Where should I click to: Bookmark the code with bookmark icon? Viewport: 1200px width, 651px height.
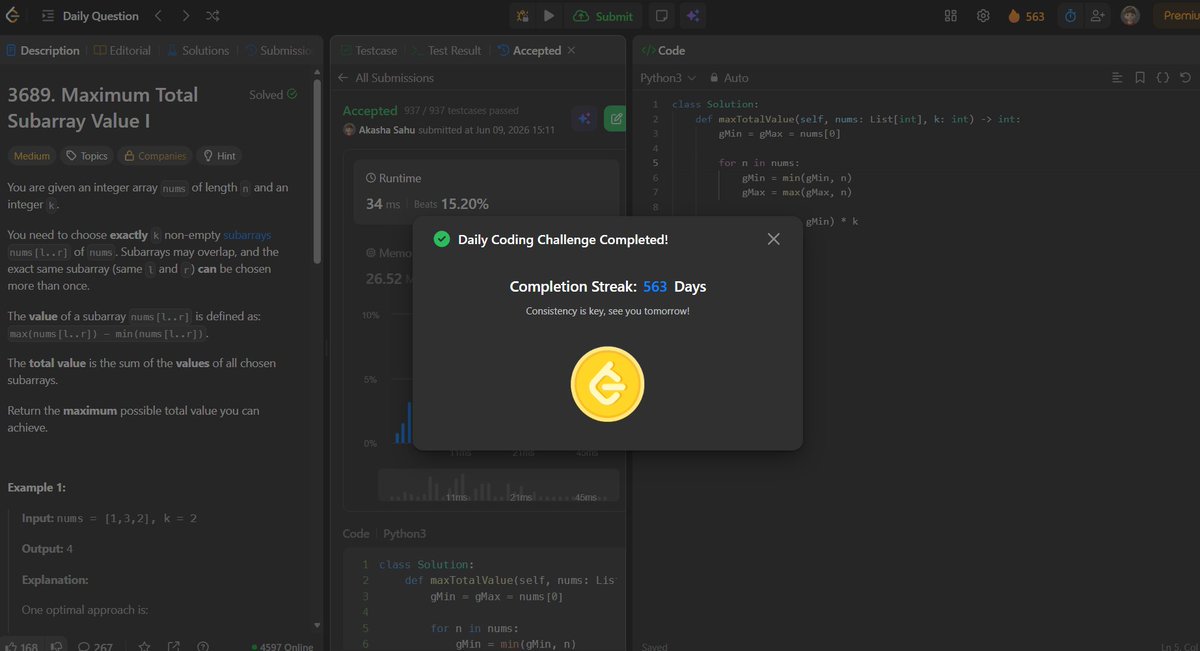1140,77
